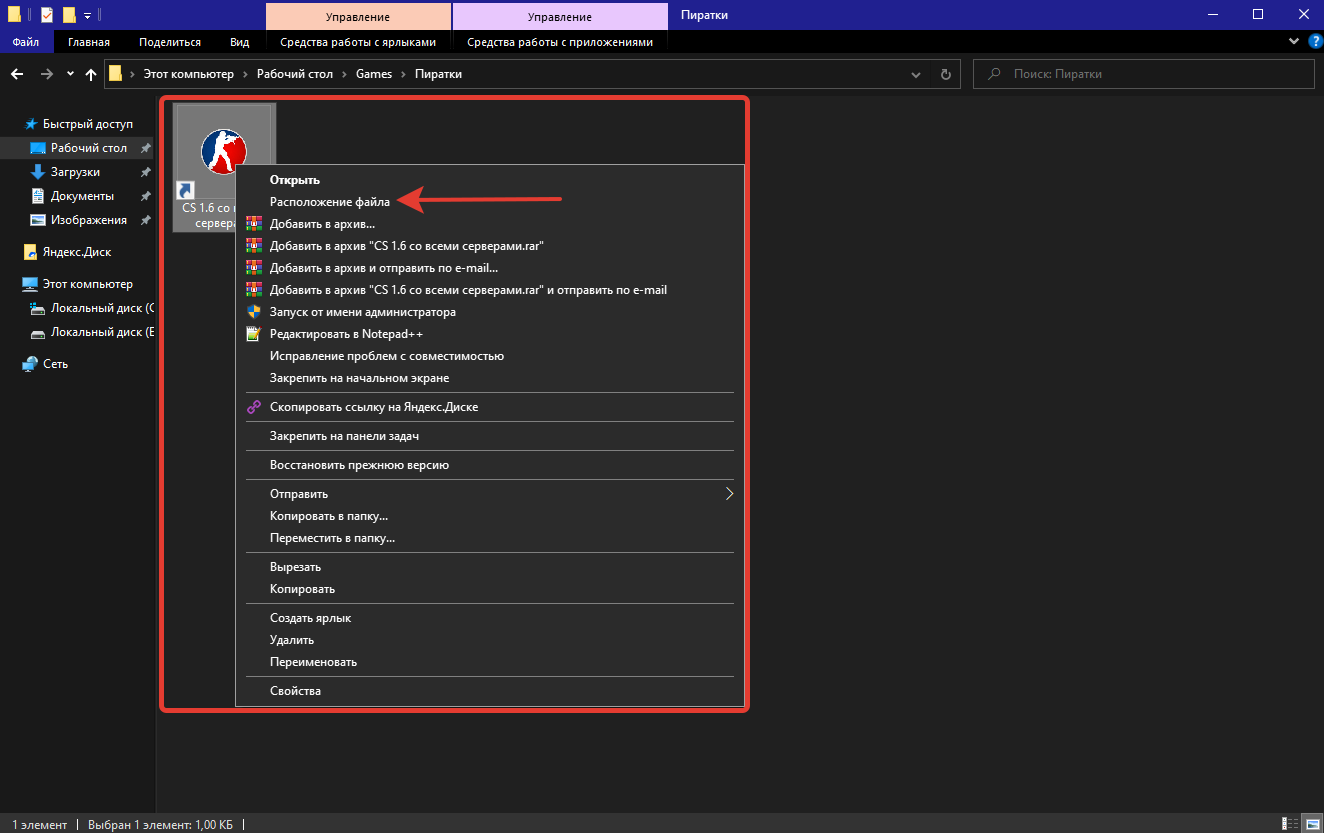Select the Downloads folder icon in sidebar
This screenshot has height=833, width=1324.
click(x=38, y=172)
